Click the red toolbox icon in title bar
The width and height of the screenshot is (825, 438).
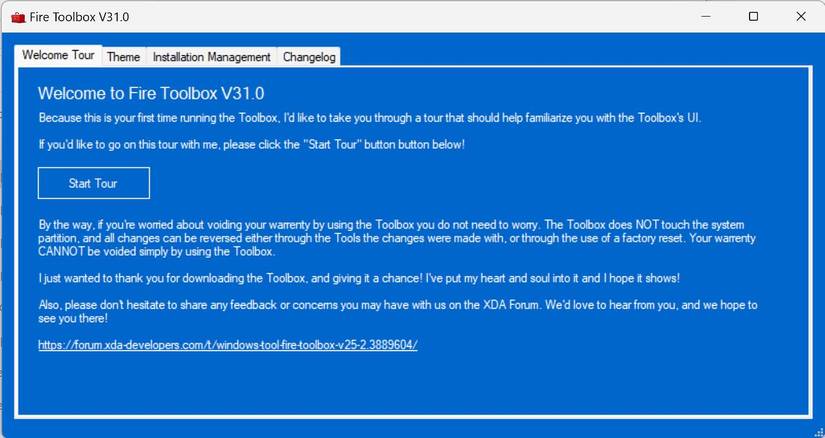[18, 17]
